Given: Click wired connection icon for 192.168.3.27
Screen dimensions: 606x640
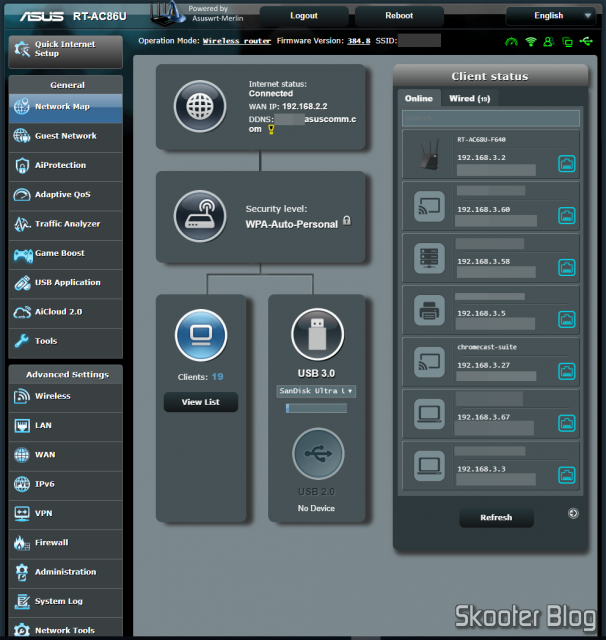Looking at the screenshot, I should tap(567, 371).
